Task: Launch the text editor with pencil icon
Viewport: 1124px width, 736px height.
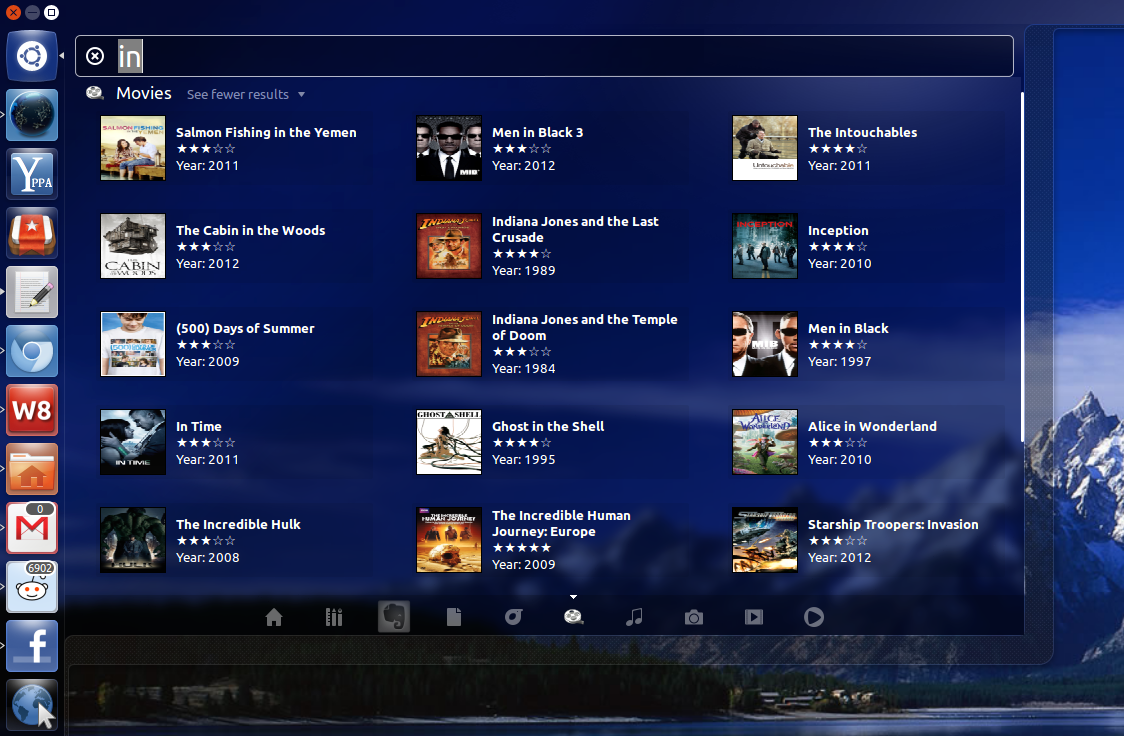Action: click(x=32, y=292)
